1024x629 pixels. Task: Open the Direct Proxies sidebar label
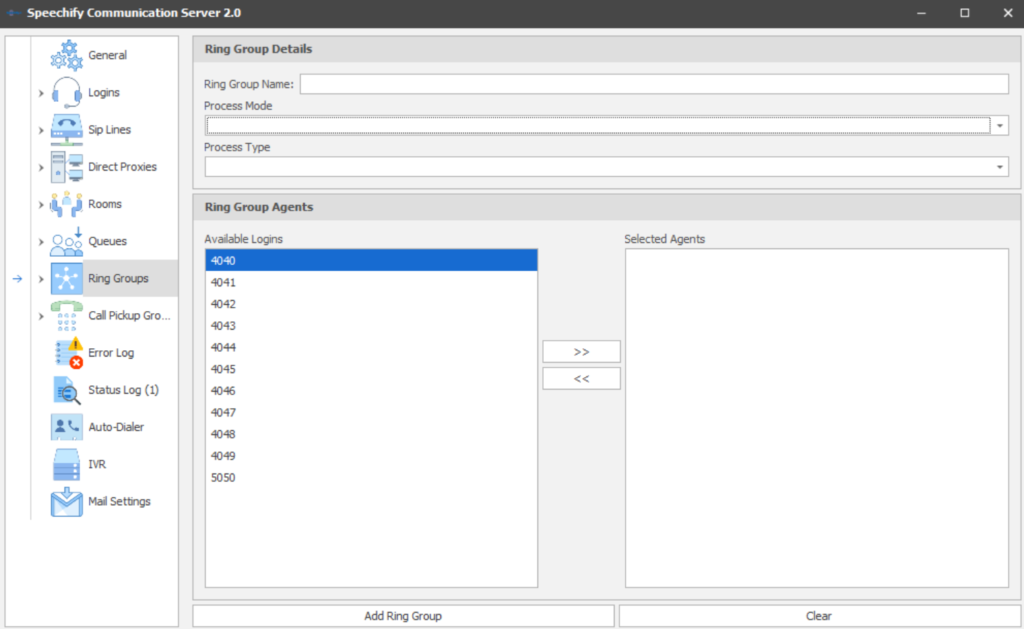click(x=123, y=167)
